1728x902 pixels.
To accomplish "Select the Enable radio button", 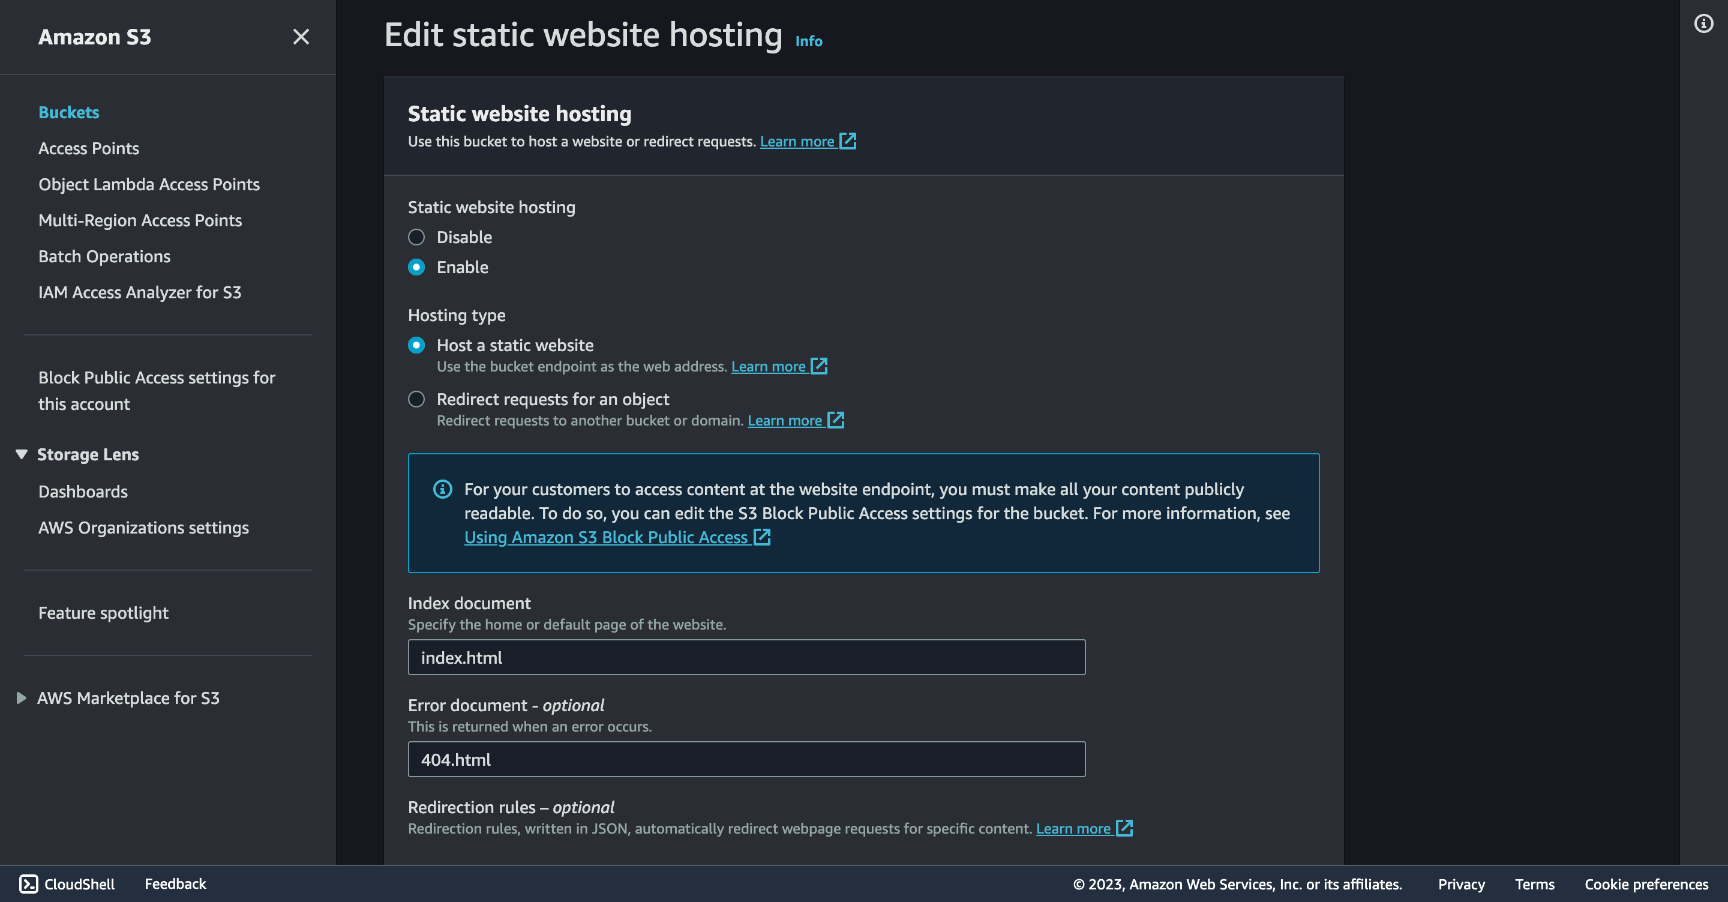I will pyautogui.click(x=417, y=267).
